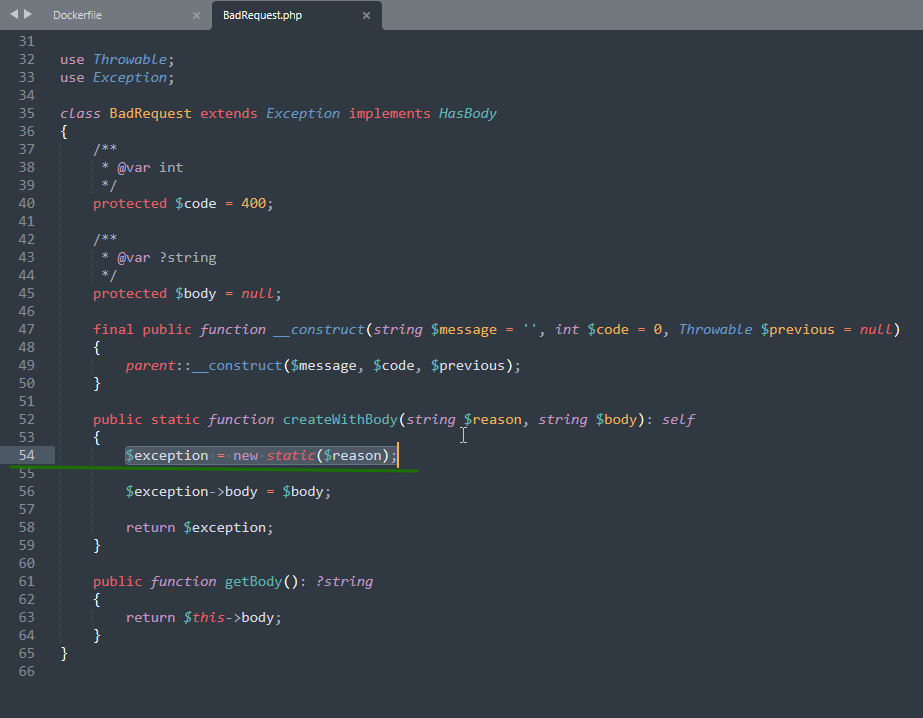Place cursor on class name BadRequest
Image resolution: width=923 pixels, height=718 pixels.
(x=150, y=113)
